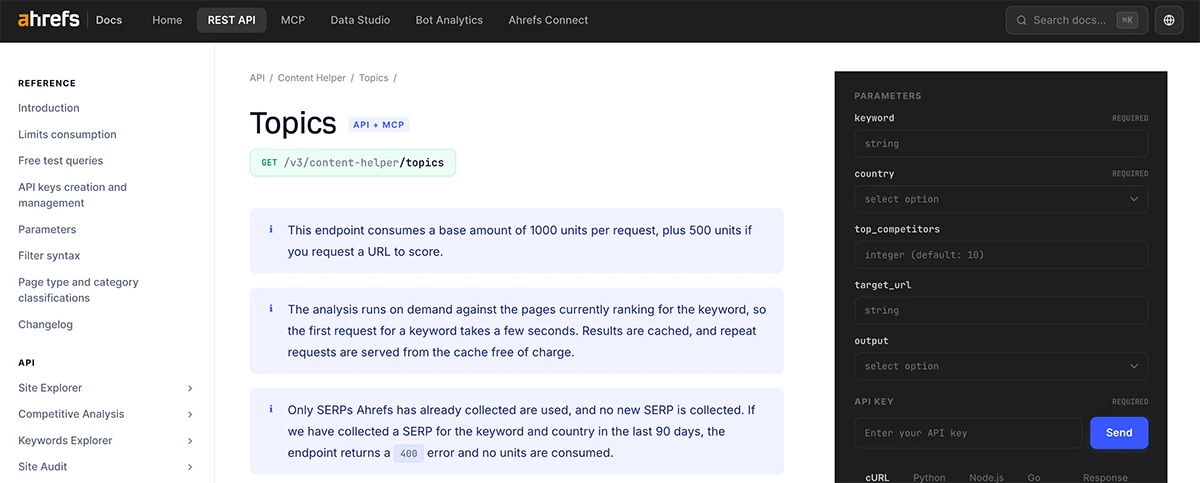Click the Content Helper breadcrumb

click(x=312, y=78)
